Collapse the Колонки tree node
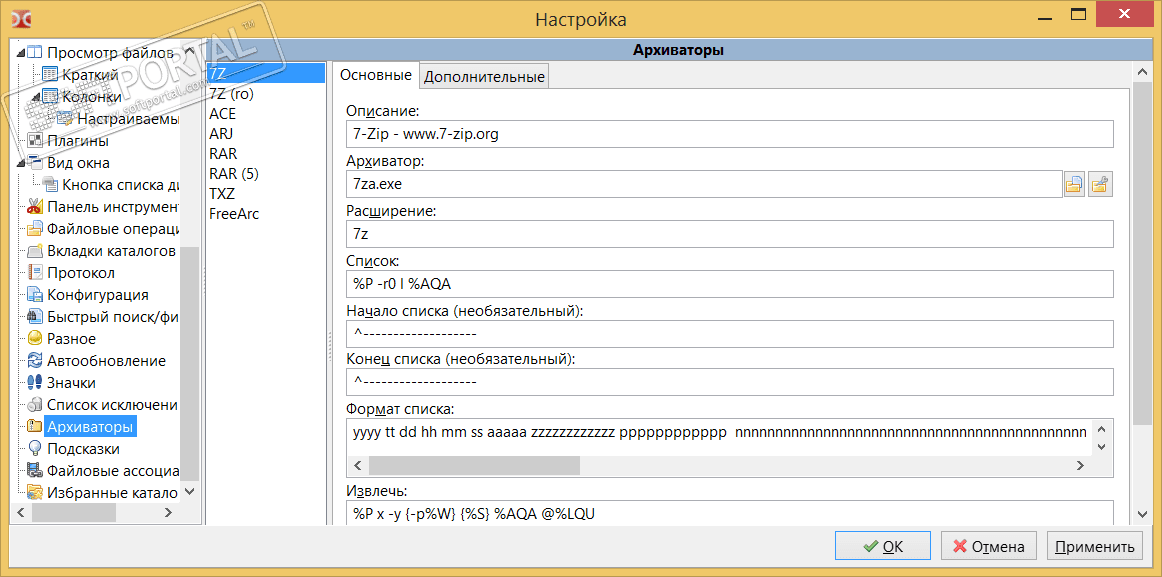Image resolution: width=1162 pixels, height=577 pixels. 36,98
